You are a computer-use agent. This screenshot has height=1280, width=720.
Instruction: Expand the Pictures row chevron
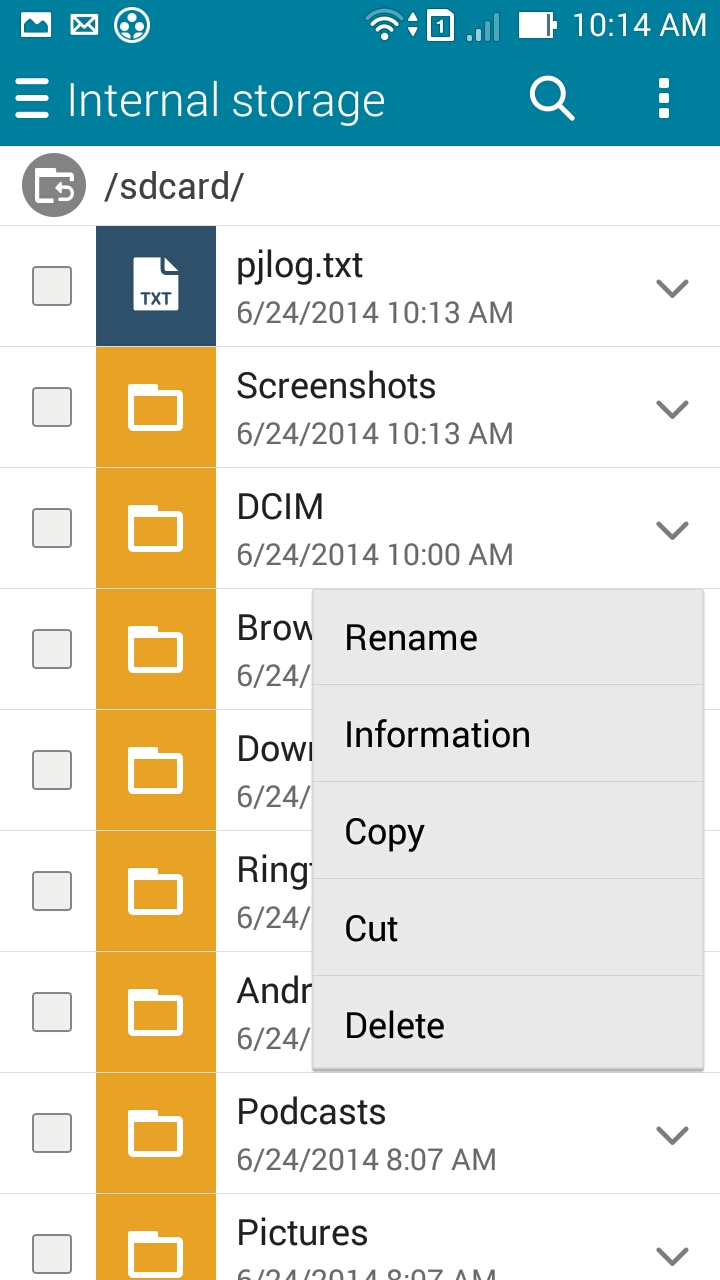pos(672,1255)
